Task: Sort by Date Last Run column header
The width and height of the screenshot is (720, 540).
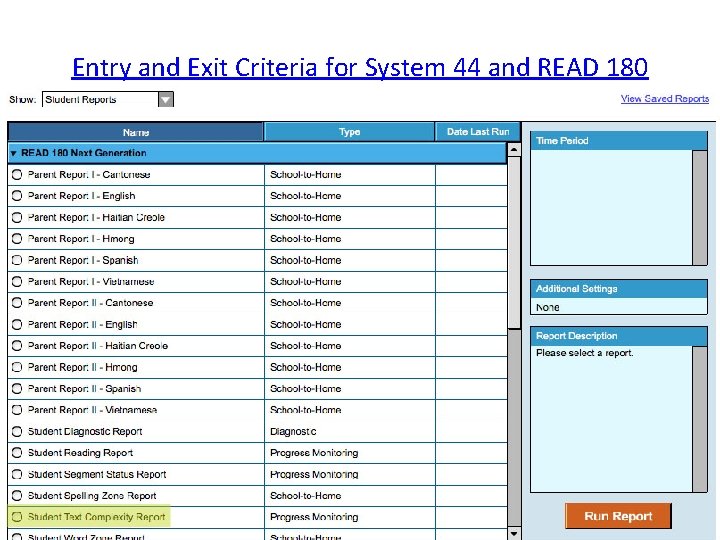Action: 478,132
